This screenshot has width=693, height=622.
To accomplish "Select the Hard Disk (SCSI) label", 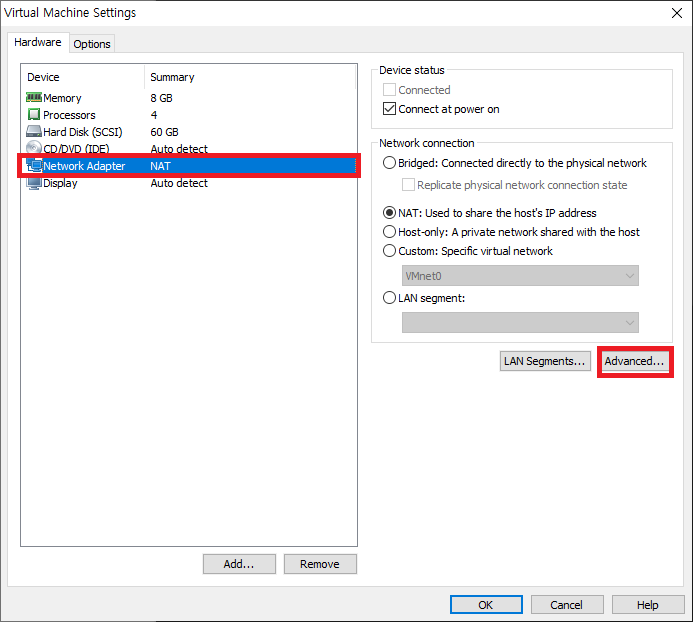I will [83, 132].
